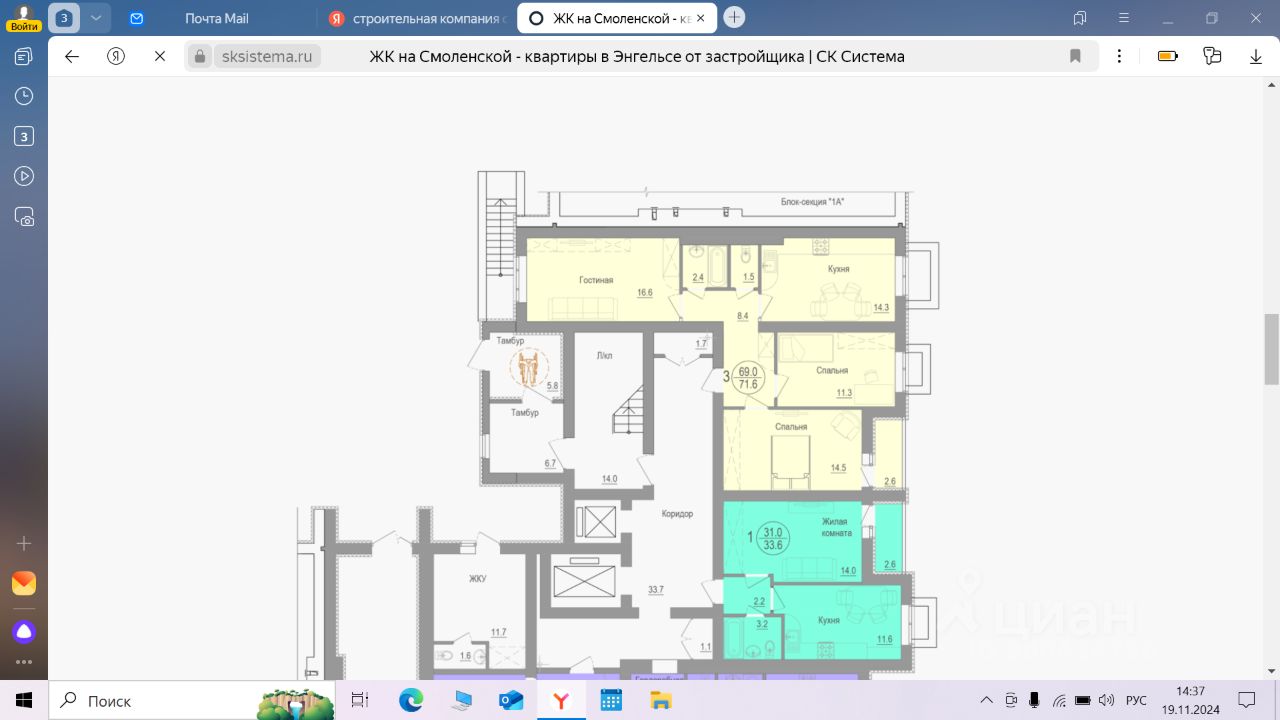
Task: Open the pinned Mail tab icon
Action: pyautogui.click(x=137, y=18)
